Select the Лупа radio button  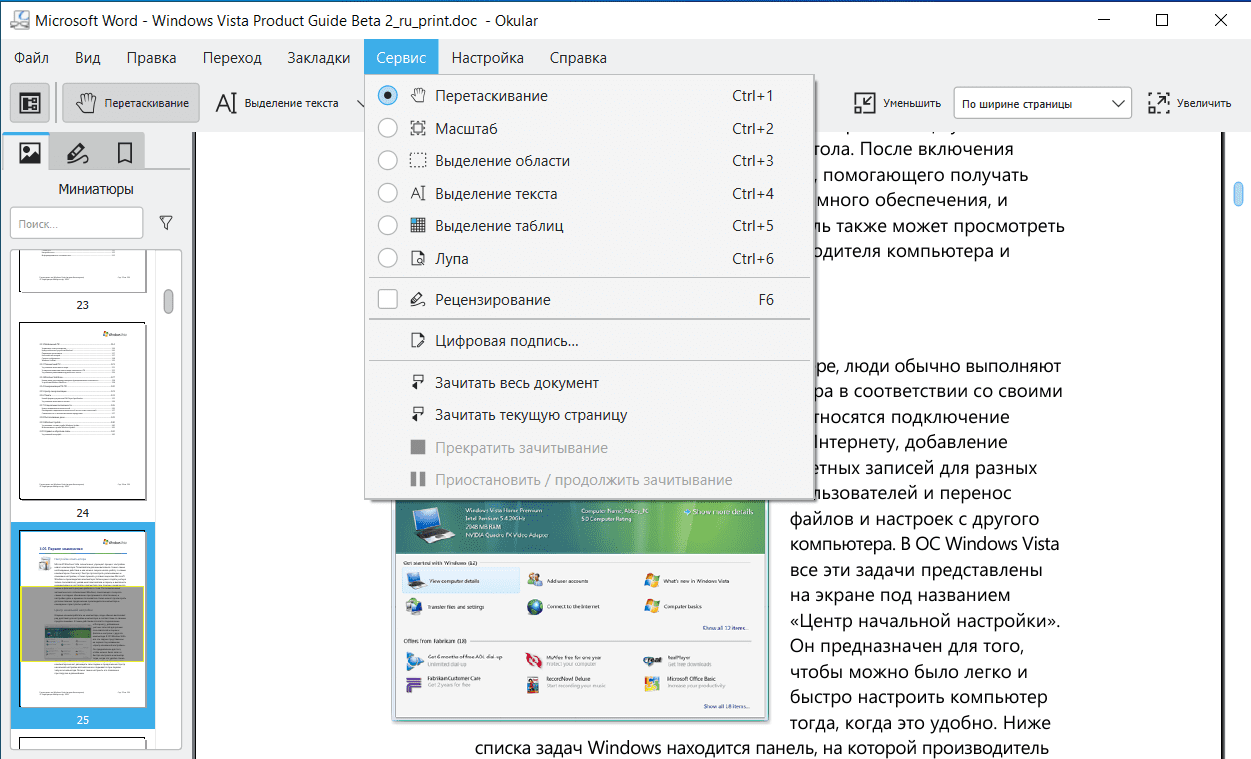(x=388, y=259)
